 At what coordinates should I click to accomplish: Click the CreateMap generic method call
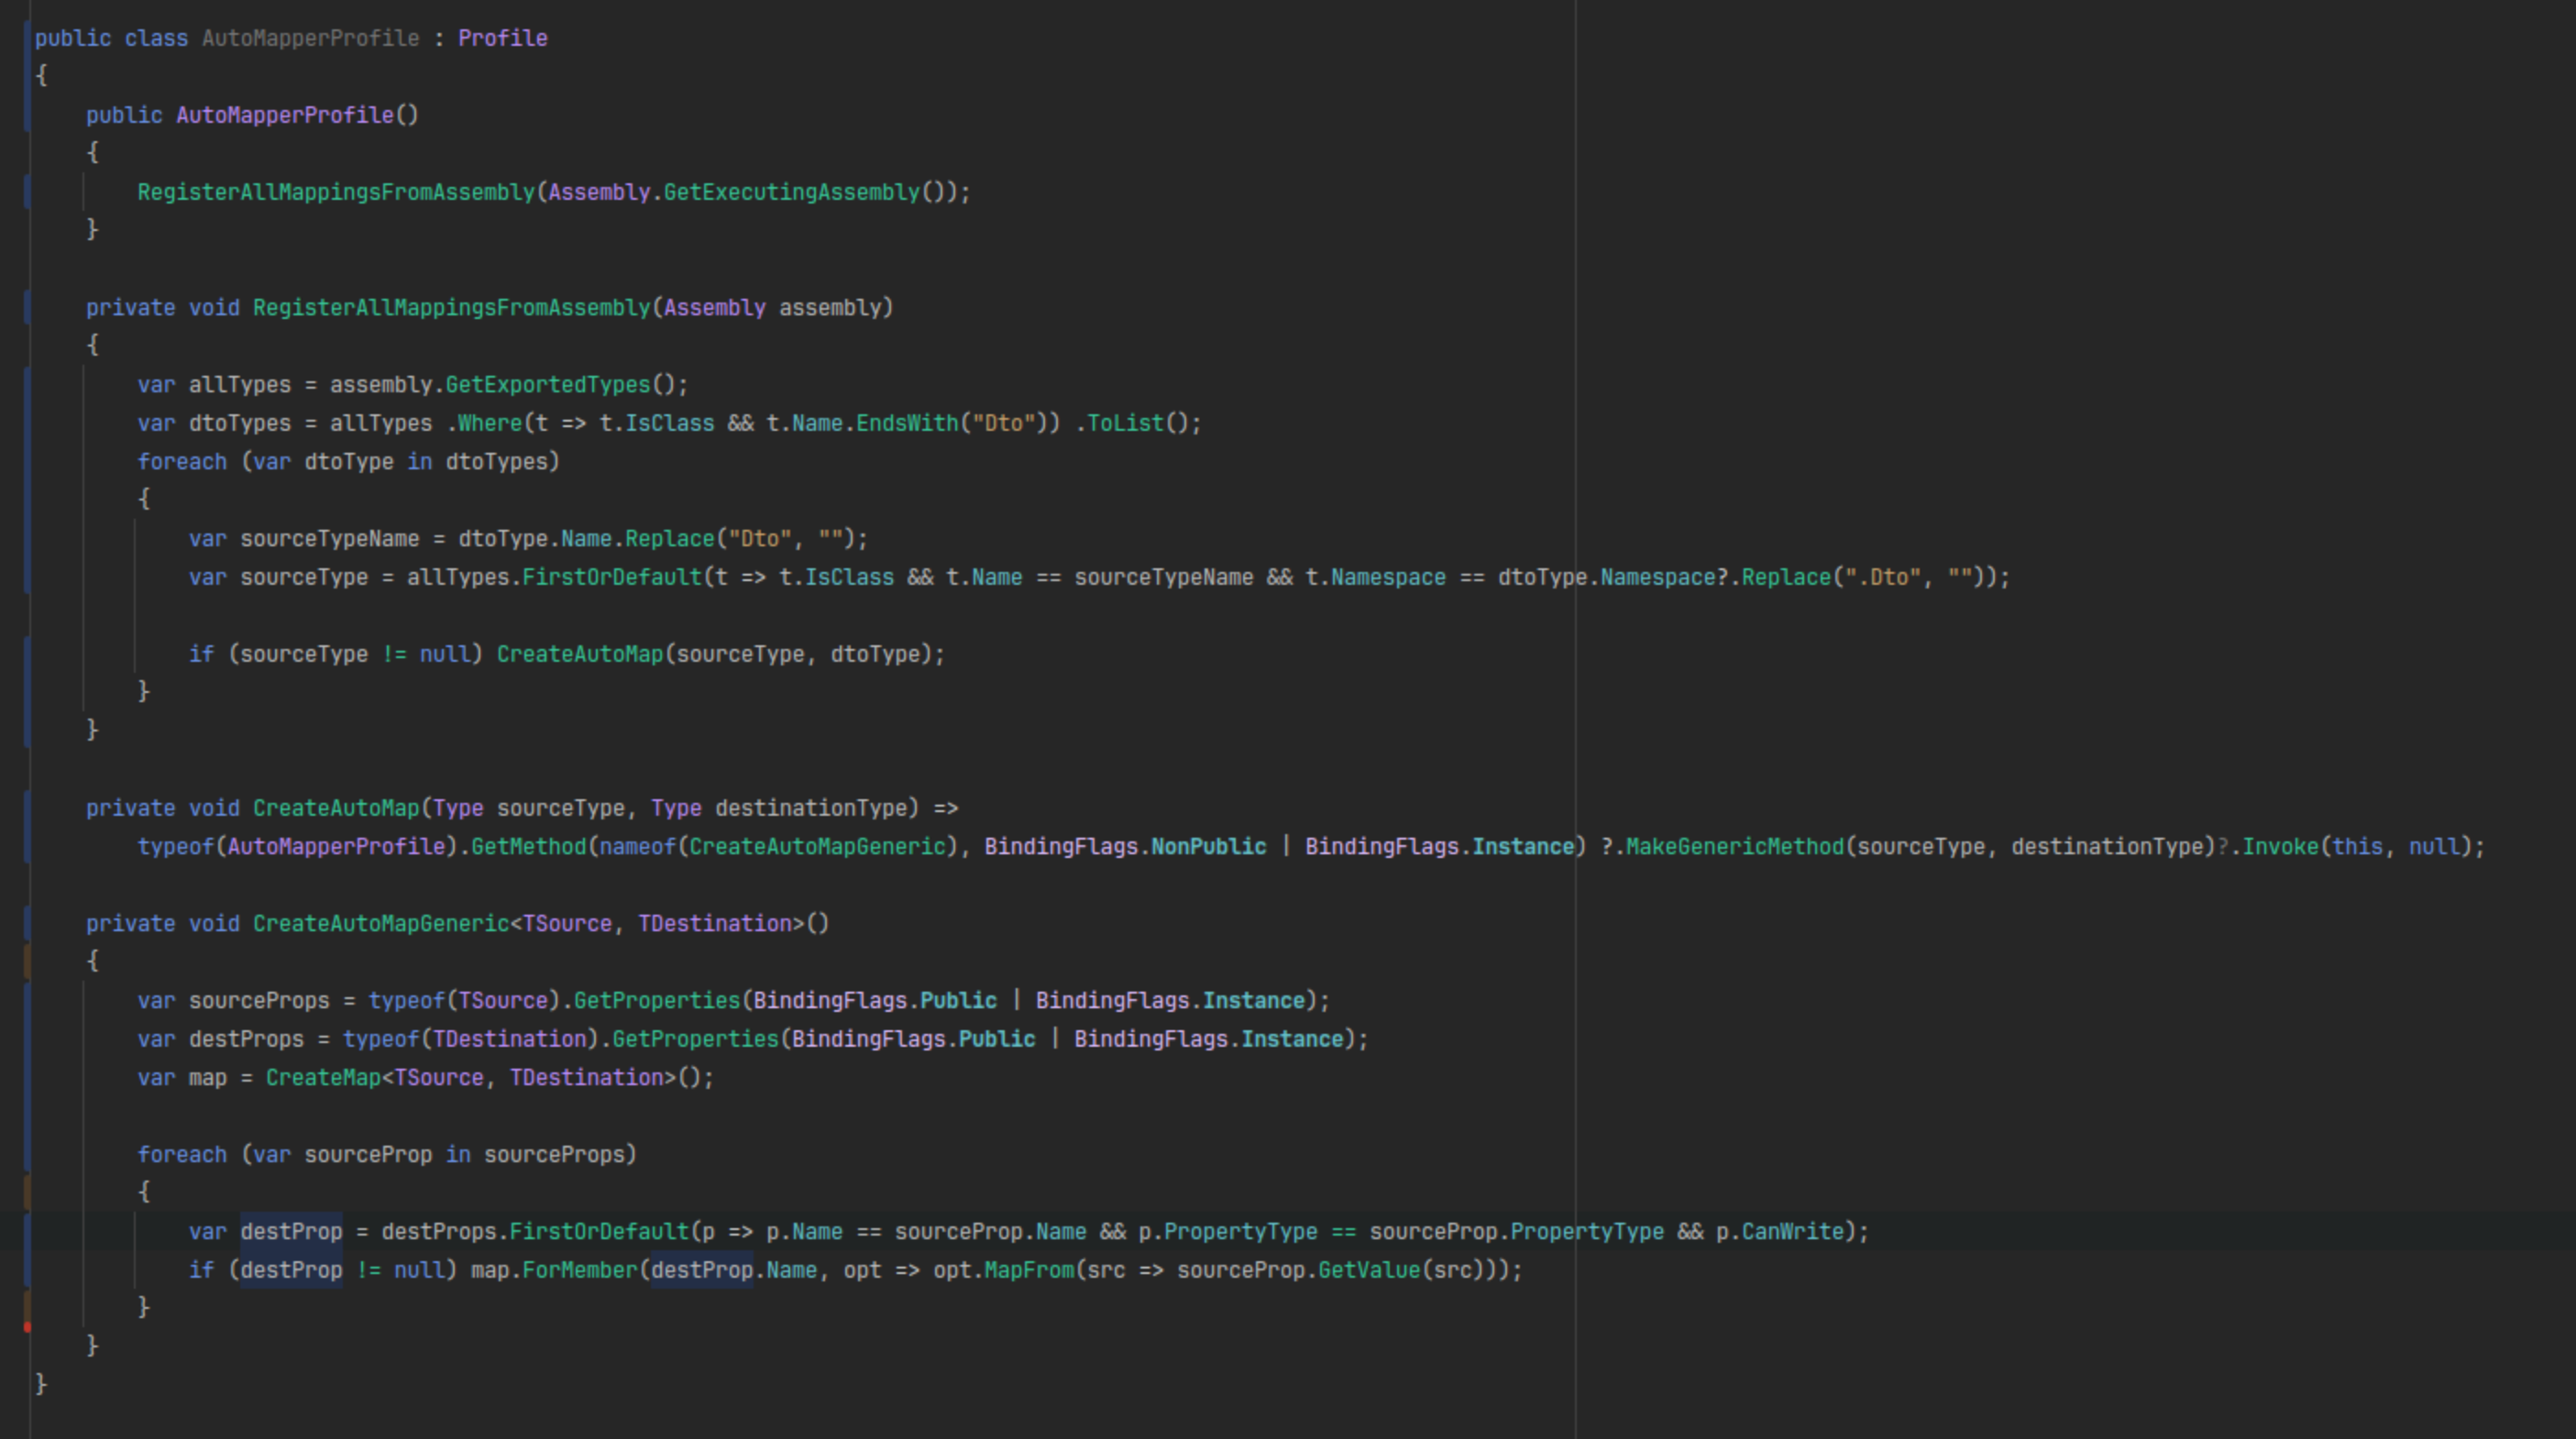pyautogui.click(x=322, y=1078)
